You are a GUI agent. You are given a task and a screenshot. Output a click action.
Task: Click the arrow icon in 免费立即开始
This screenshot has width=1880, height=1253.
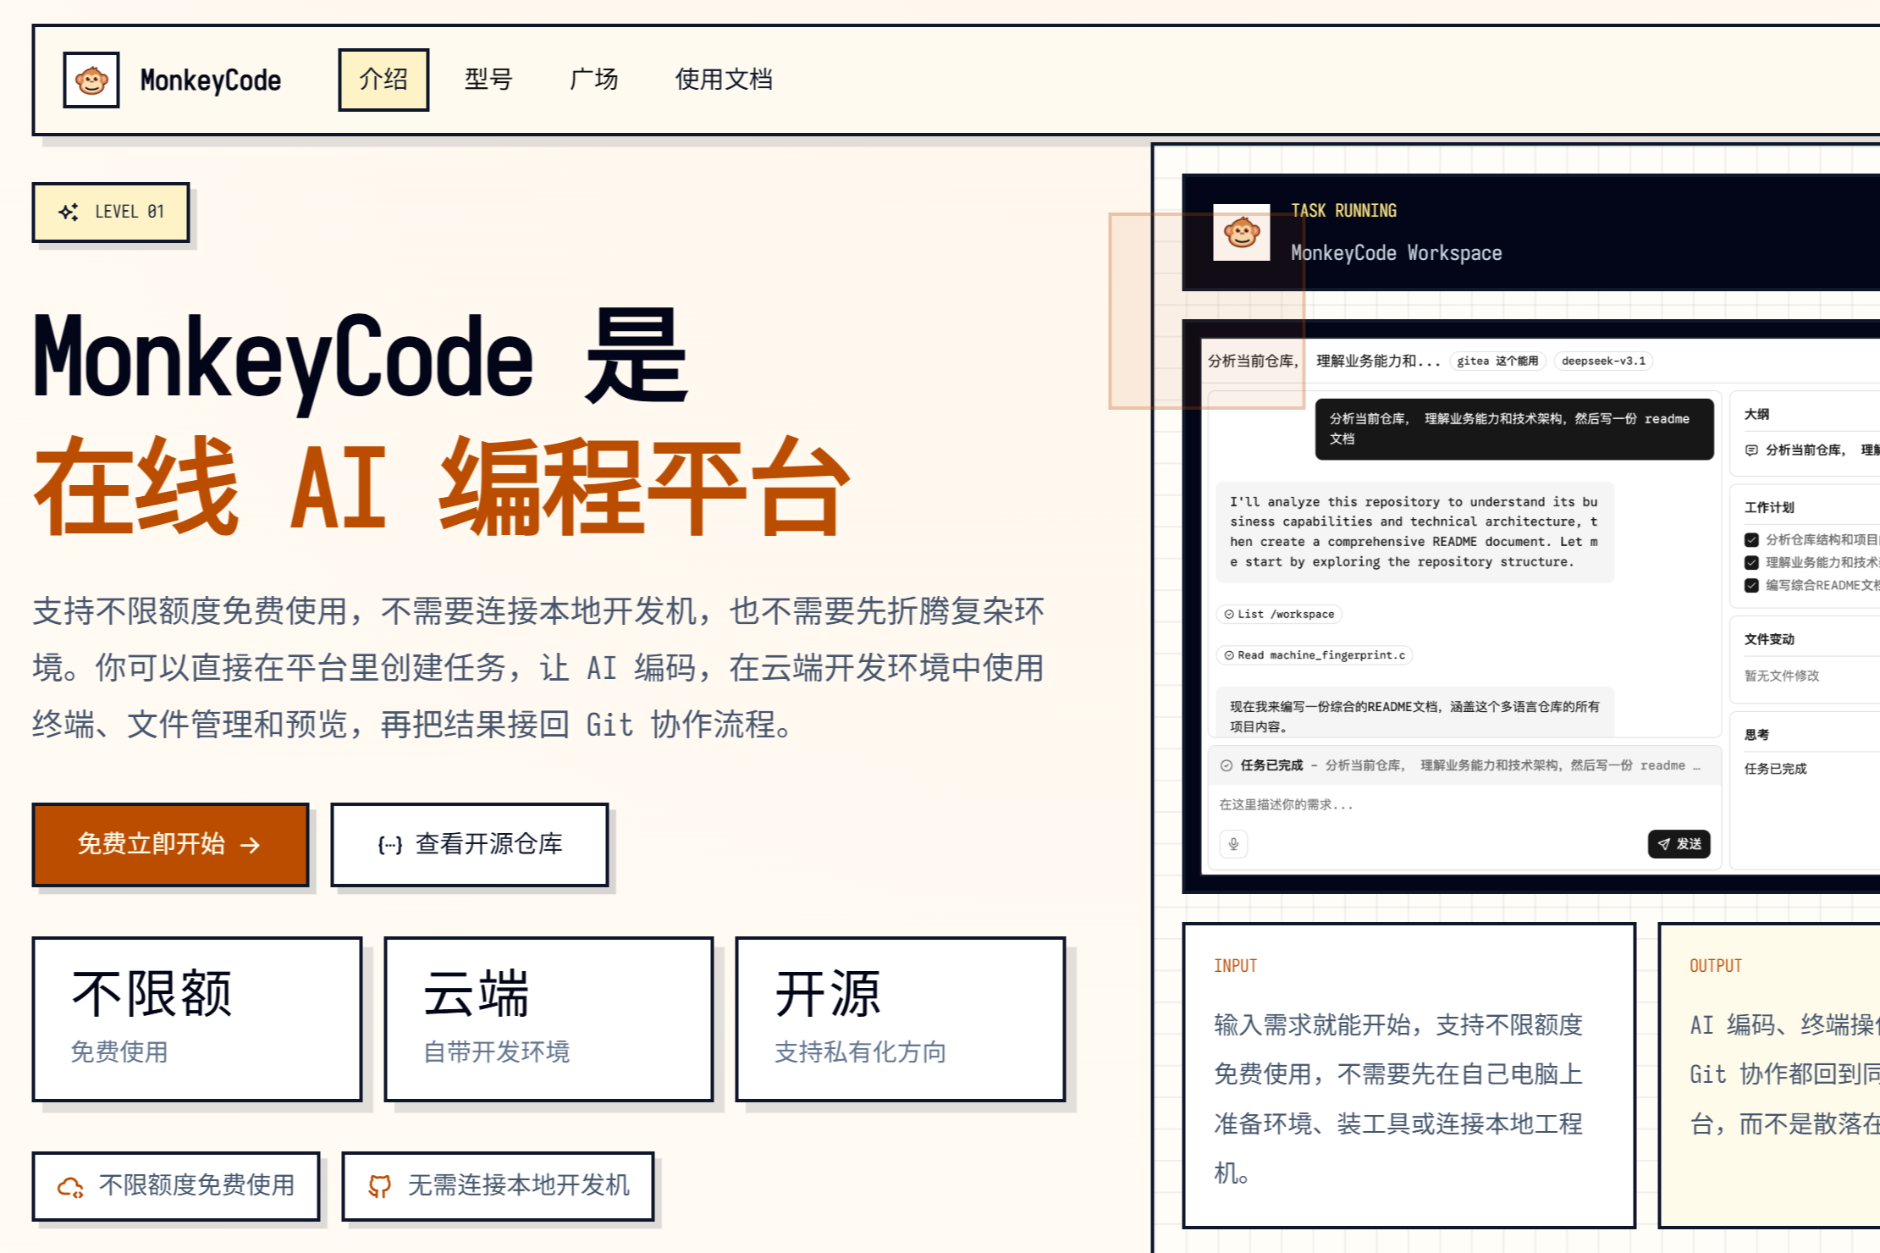coord(251,845)
